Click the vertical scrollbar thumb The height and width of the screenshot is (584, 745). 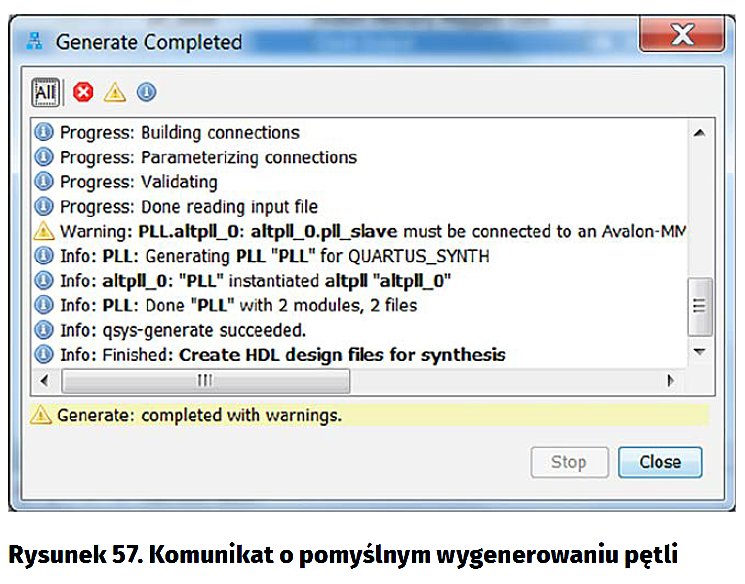(699, 306)
